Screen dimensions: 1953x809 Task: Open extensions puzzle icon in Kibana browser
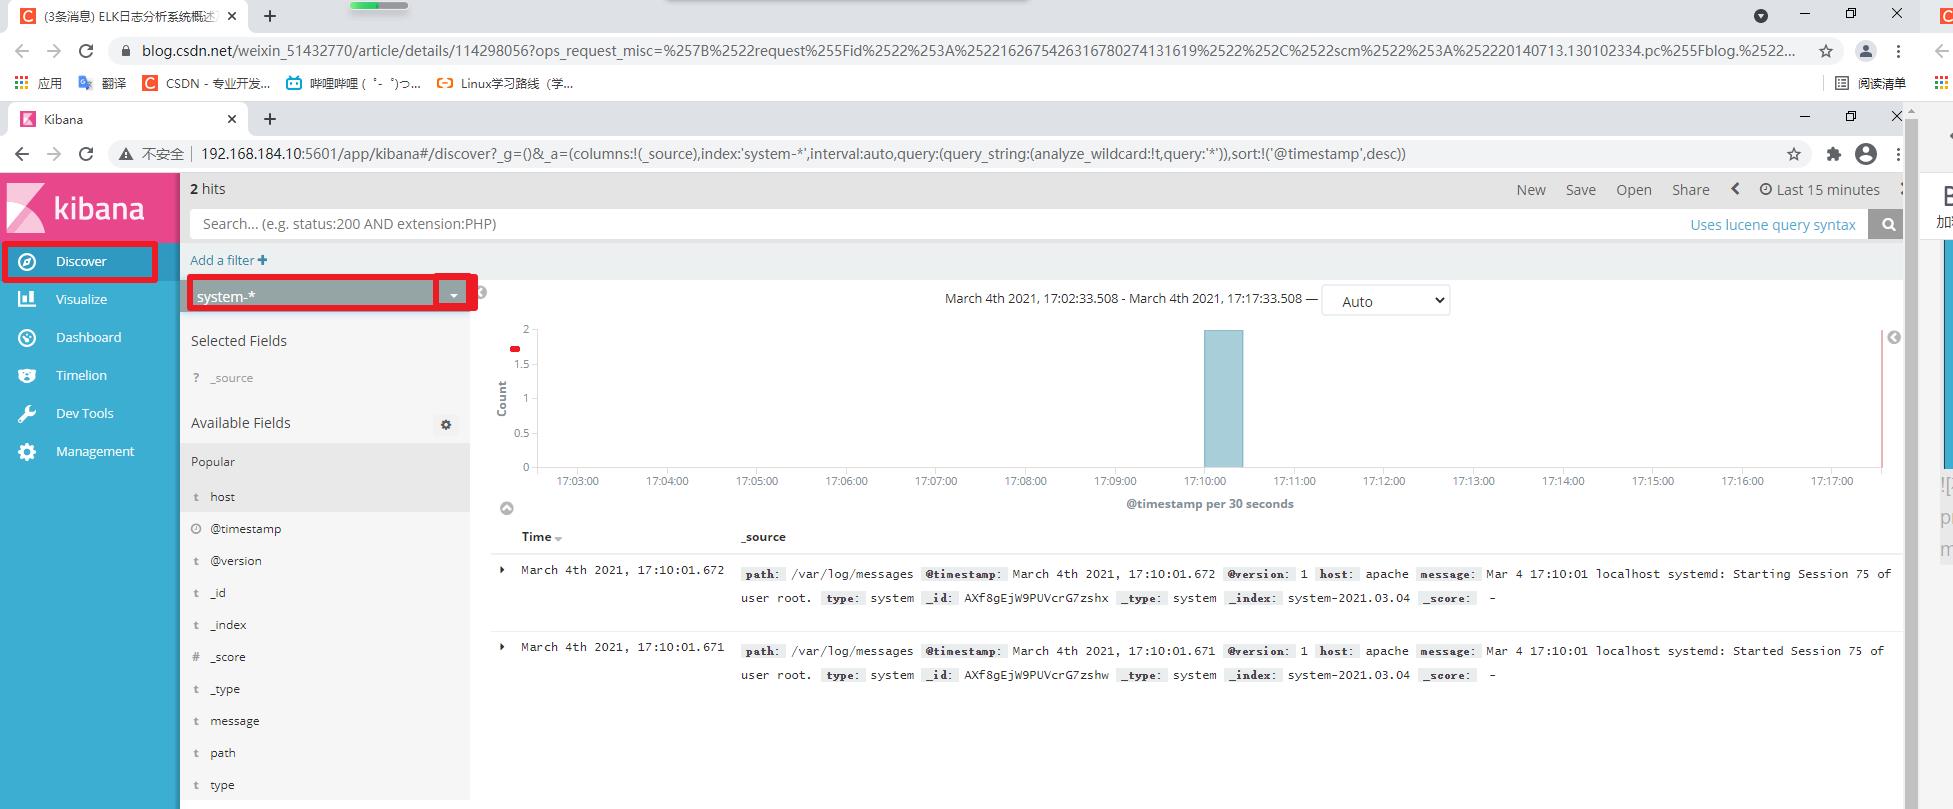coord(1833,154)
